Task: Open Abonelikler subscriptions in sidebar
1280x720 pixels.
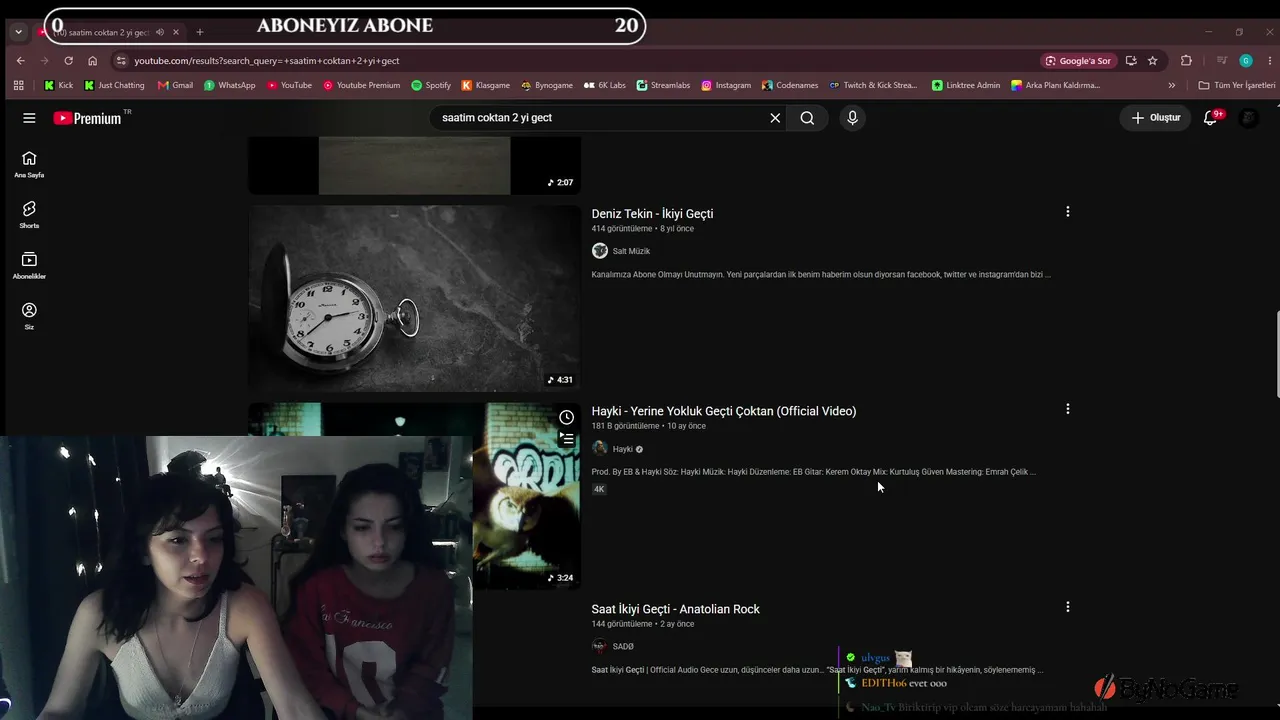Action: click(x=29, y=265)
